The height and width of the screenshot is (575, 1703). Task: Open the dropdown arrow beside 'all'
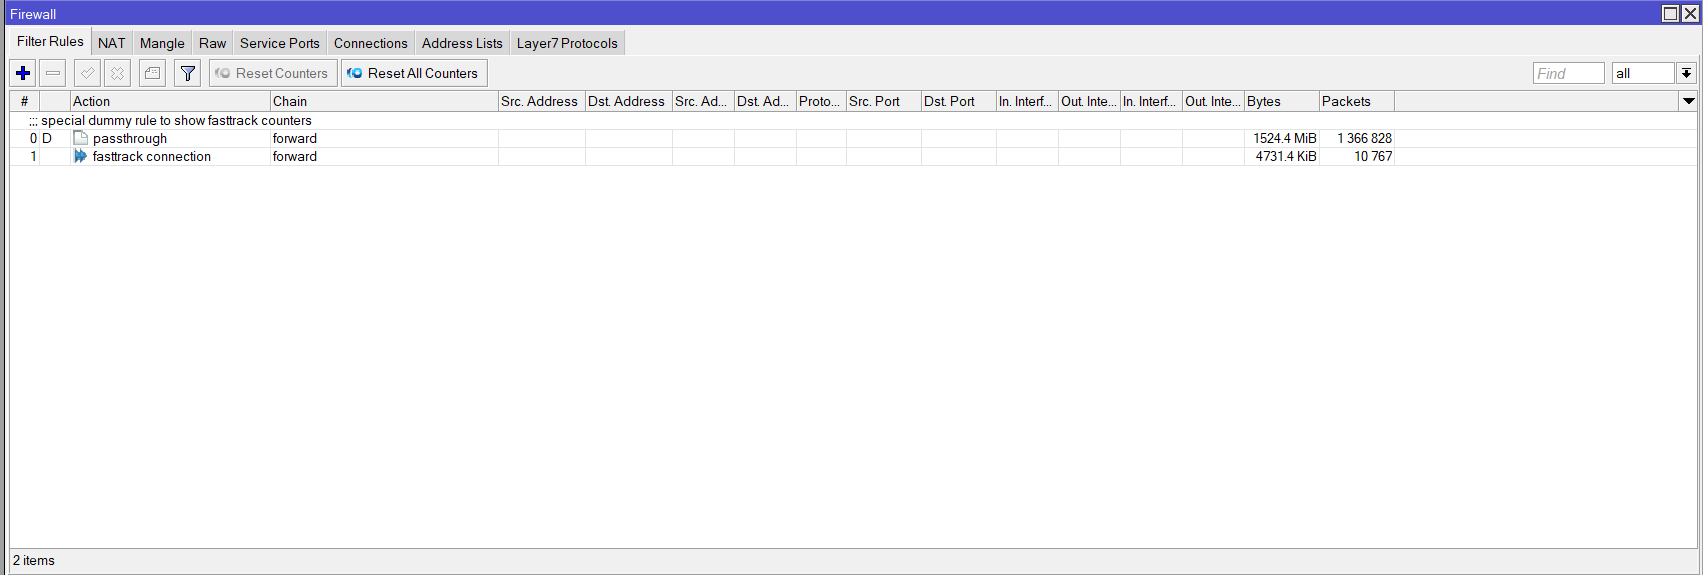pyautogui.click(x=1686, y=73)
